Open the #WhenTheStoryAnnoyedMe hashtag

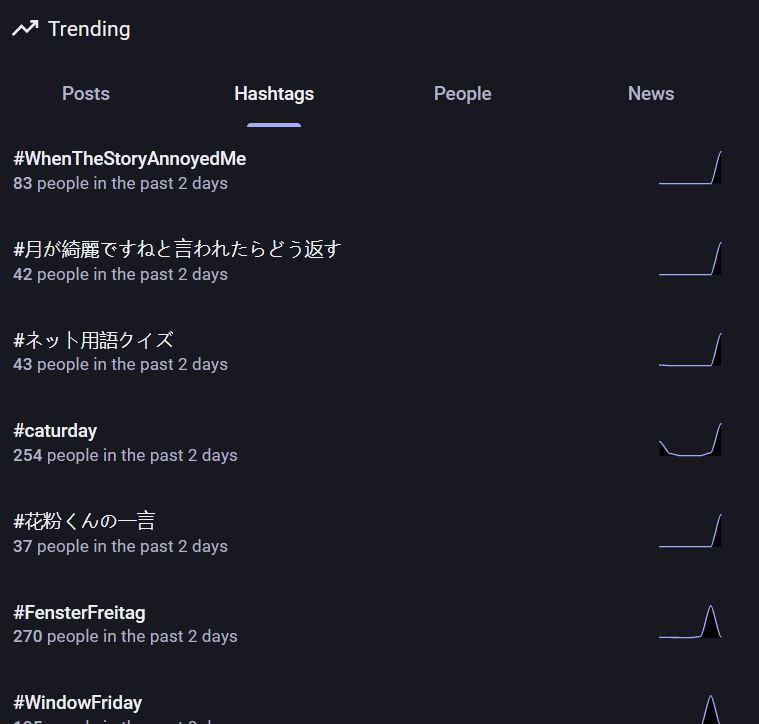130,159
